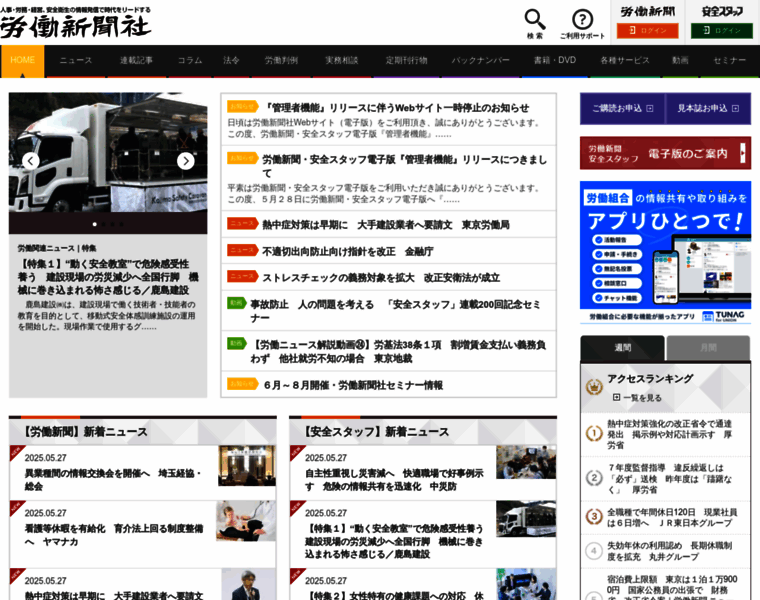The width and height of the screenshot is (760, 600).
Task: Switch ranking to the 月間 tab
Action: click(708, 347)
